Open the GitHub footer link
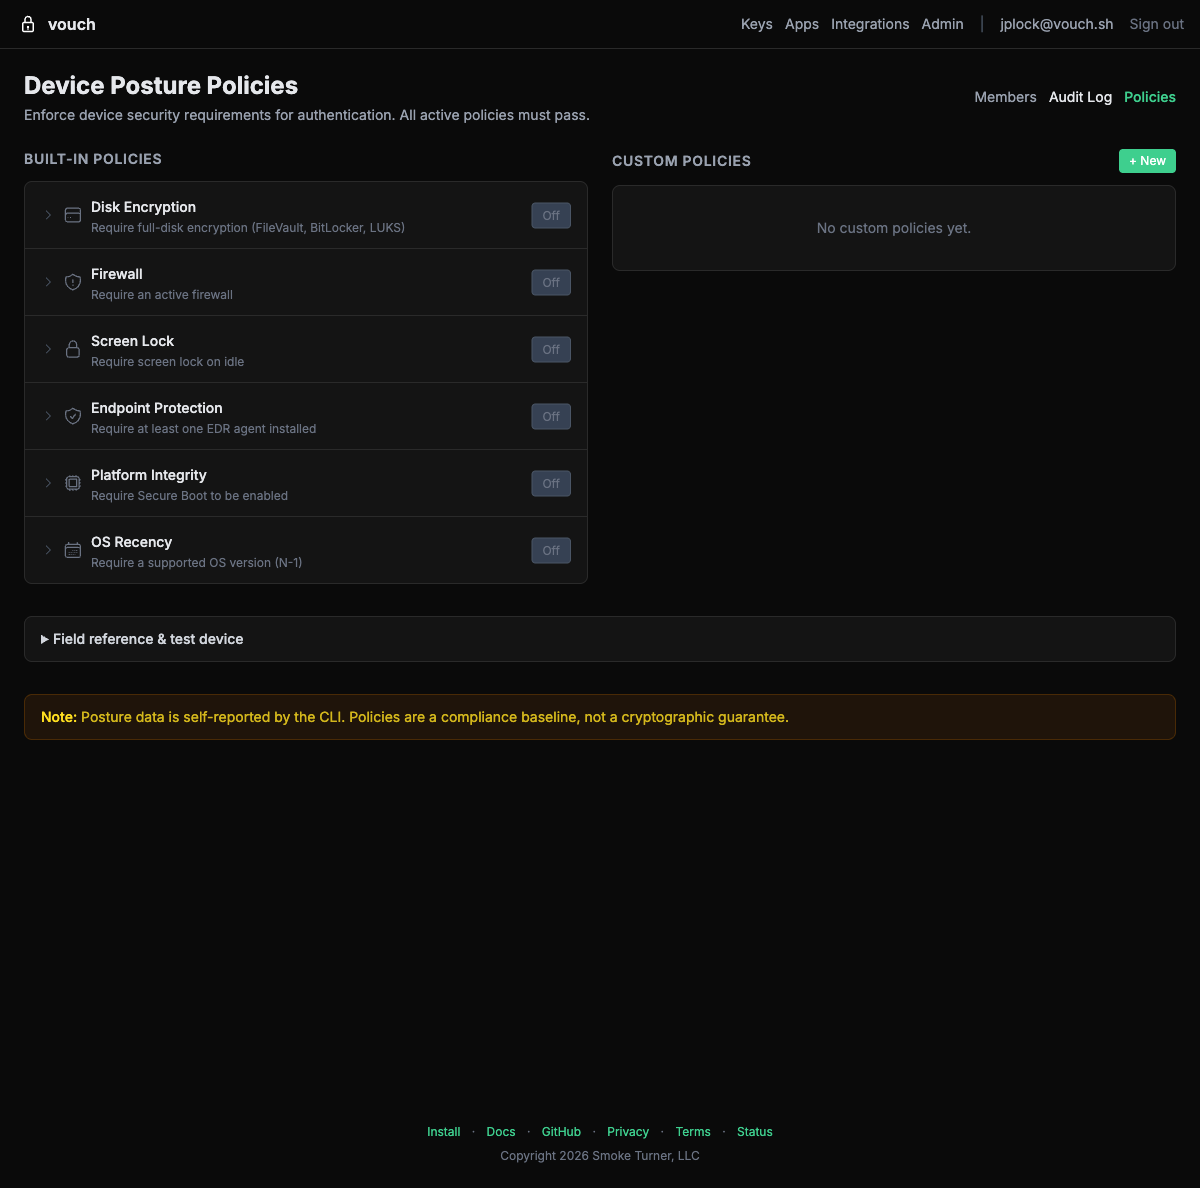 click(x=561, y=1131)
